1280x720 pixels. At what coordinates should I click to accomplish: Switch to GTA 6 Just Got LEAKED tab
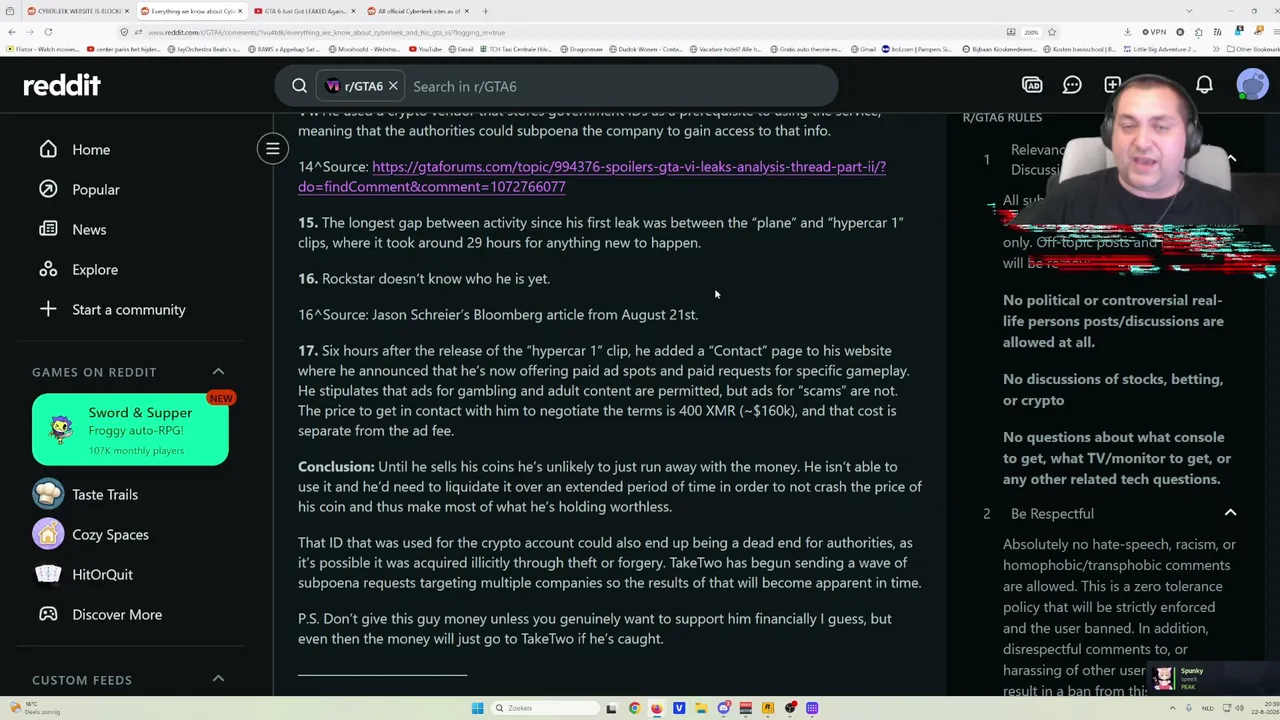click(302, 11)
